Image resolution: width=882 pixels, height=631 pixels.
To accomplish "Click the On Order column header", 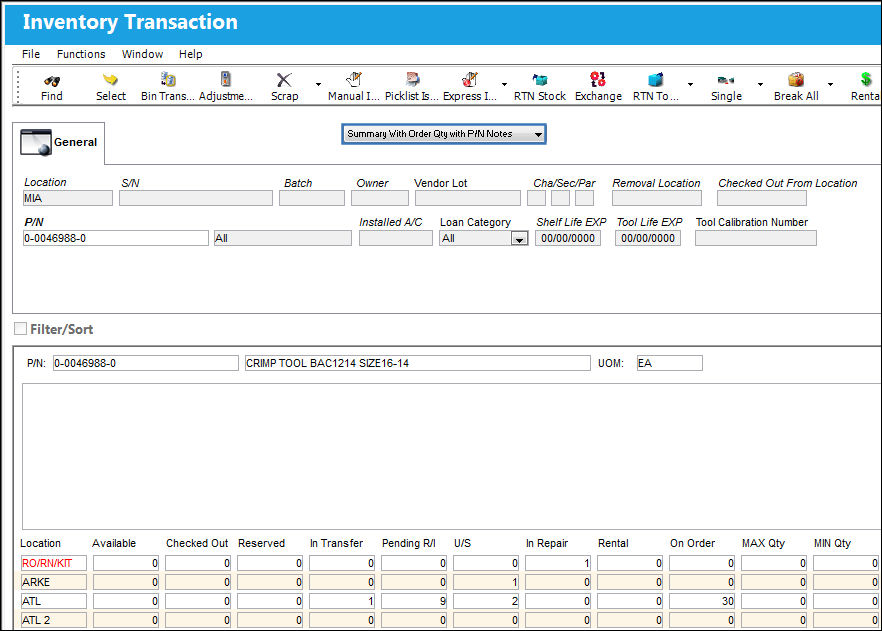I will coord(692,543).
